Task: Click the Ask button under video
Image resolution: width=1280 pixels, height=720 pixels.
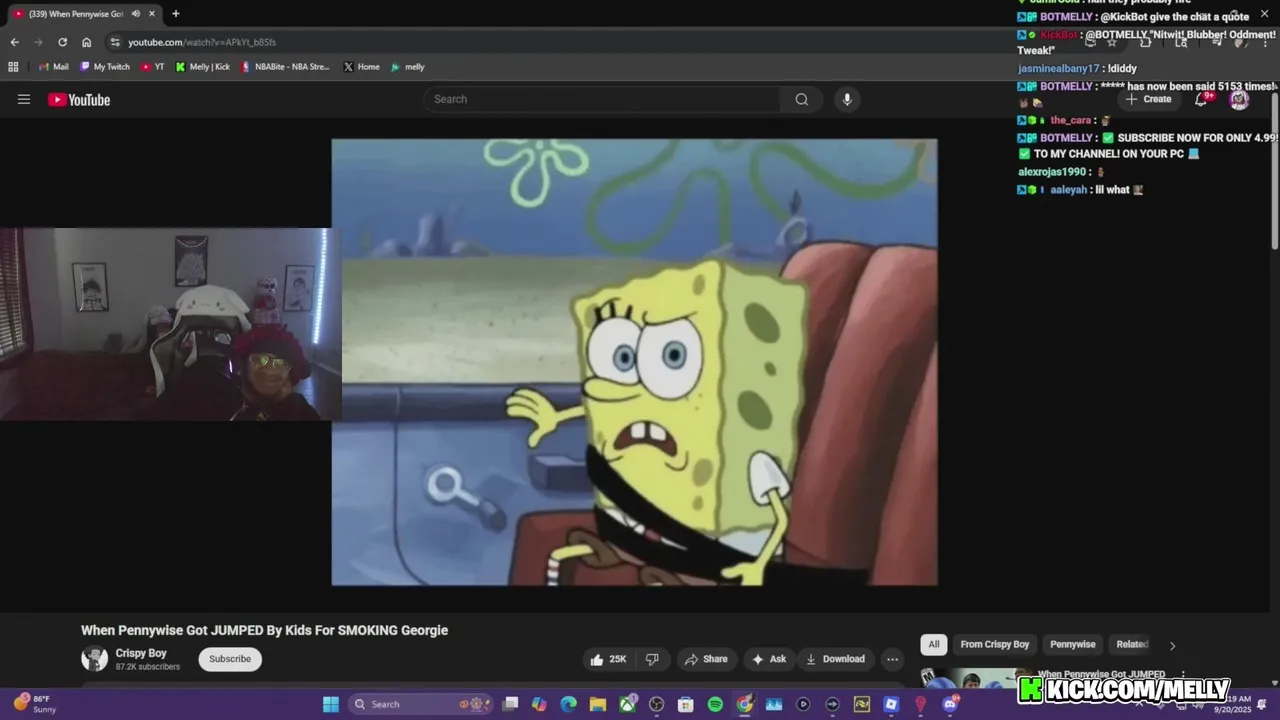Action: click(769, 659)
